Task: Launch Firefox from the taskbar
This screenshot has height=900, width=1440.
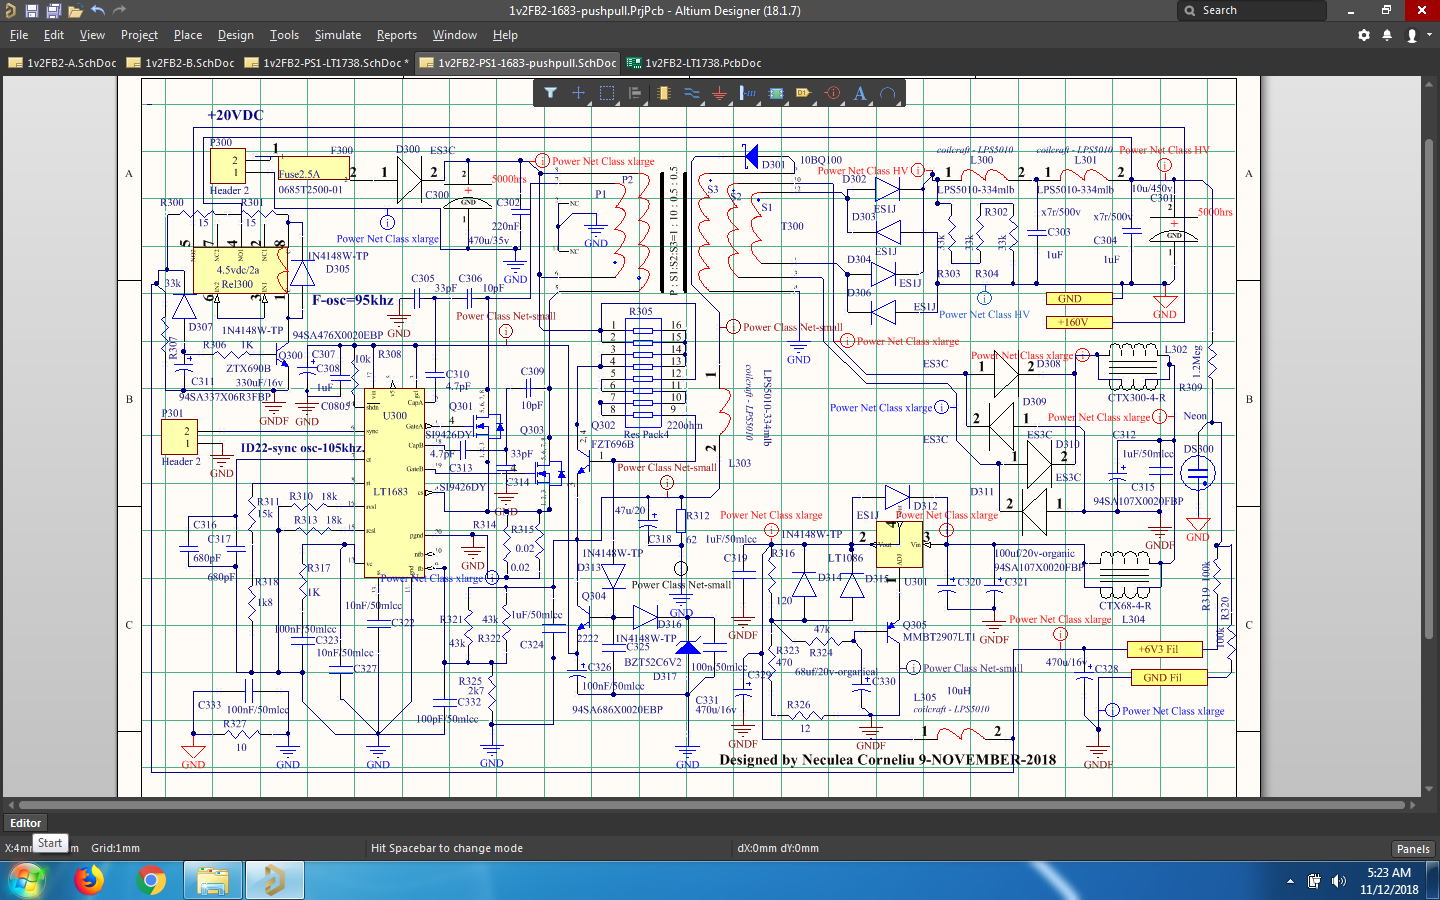Action: [89, 881]
